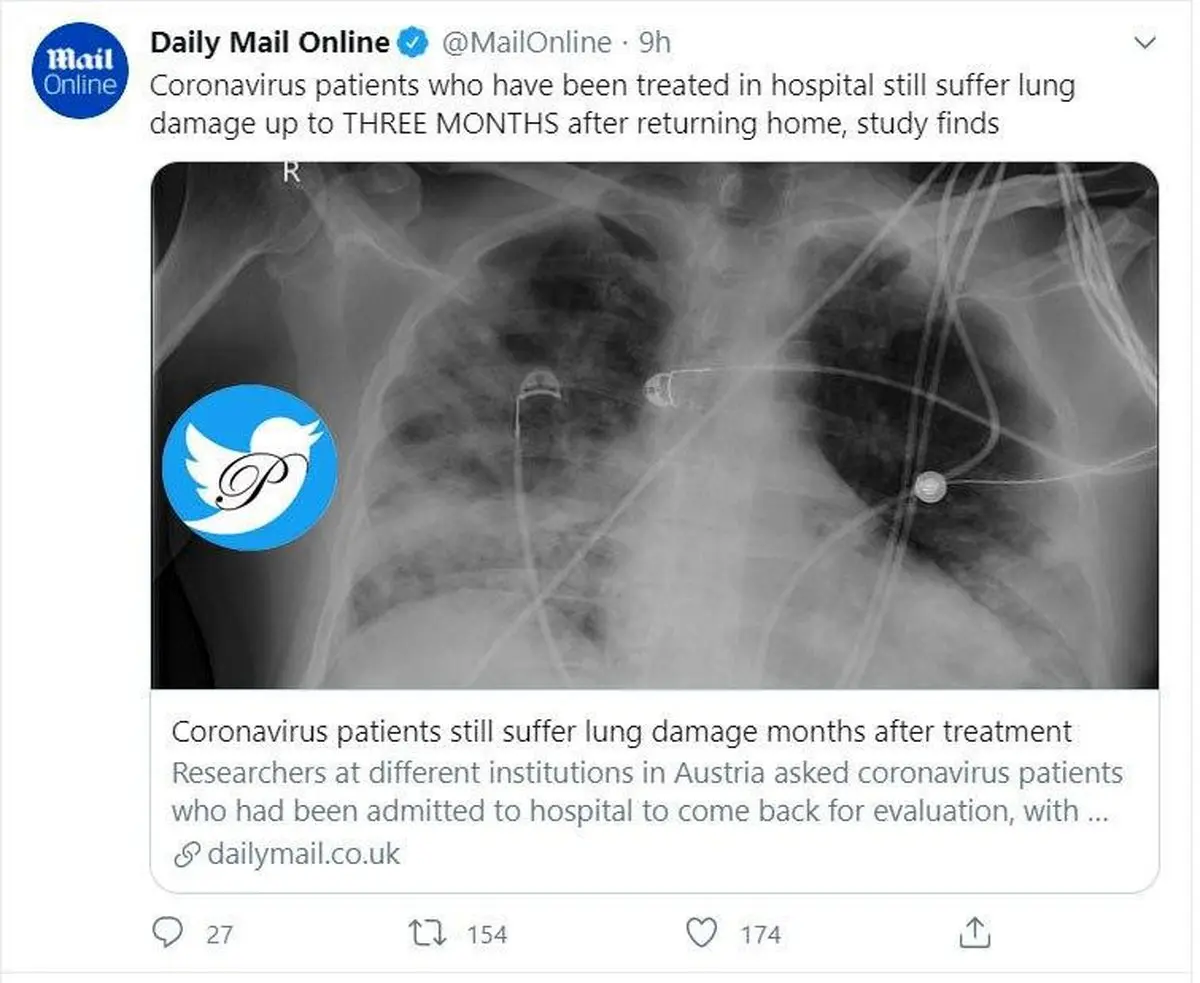
Task: Click the 9h tweet timestamp
Action: (x=655, y=43)
